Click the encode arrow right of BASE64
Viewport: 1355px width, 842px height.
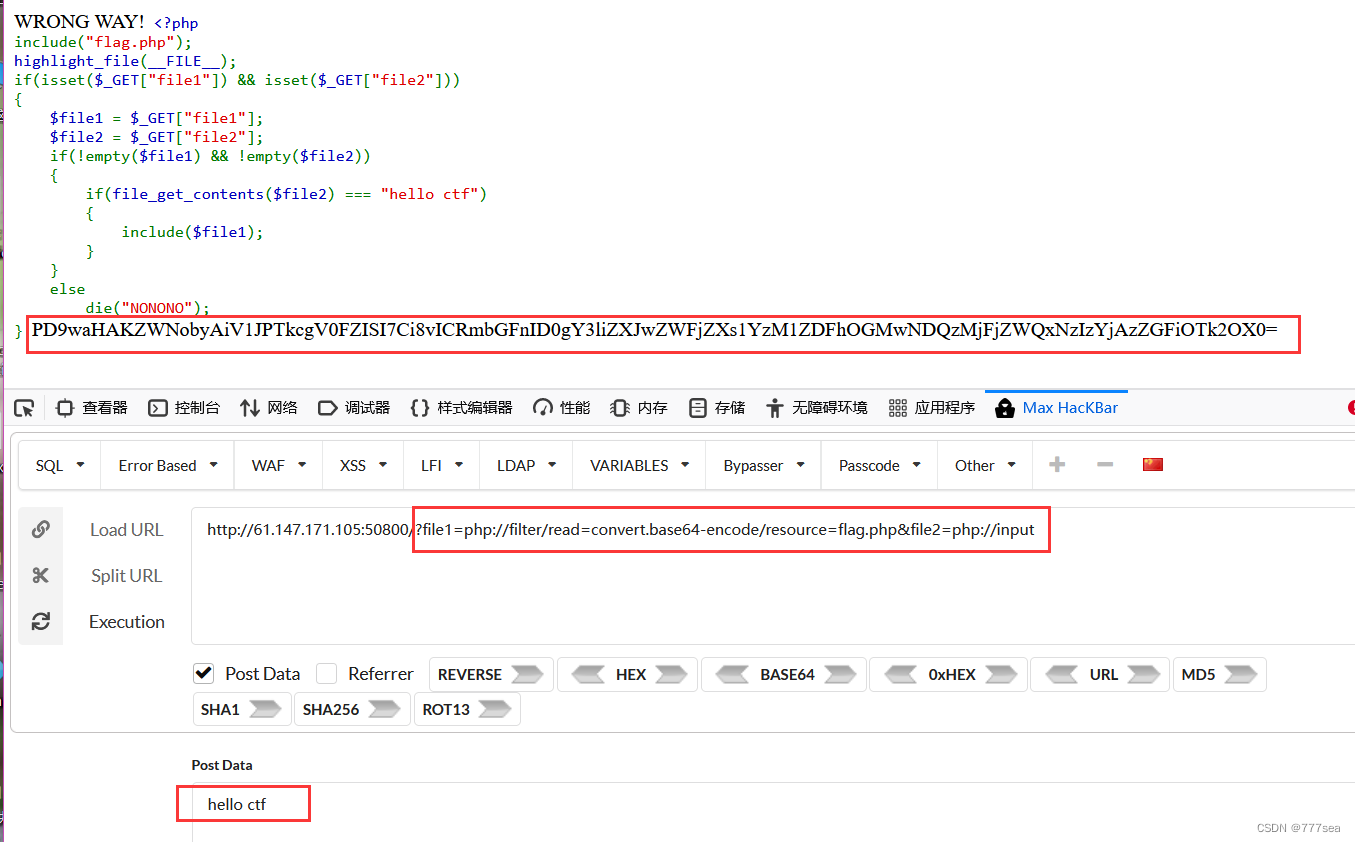pyautogui.click(x=839, y=675)
